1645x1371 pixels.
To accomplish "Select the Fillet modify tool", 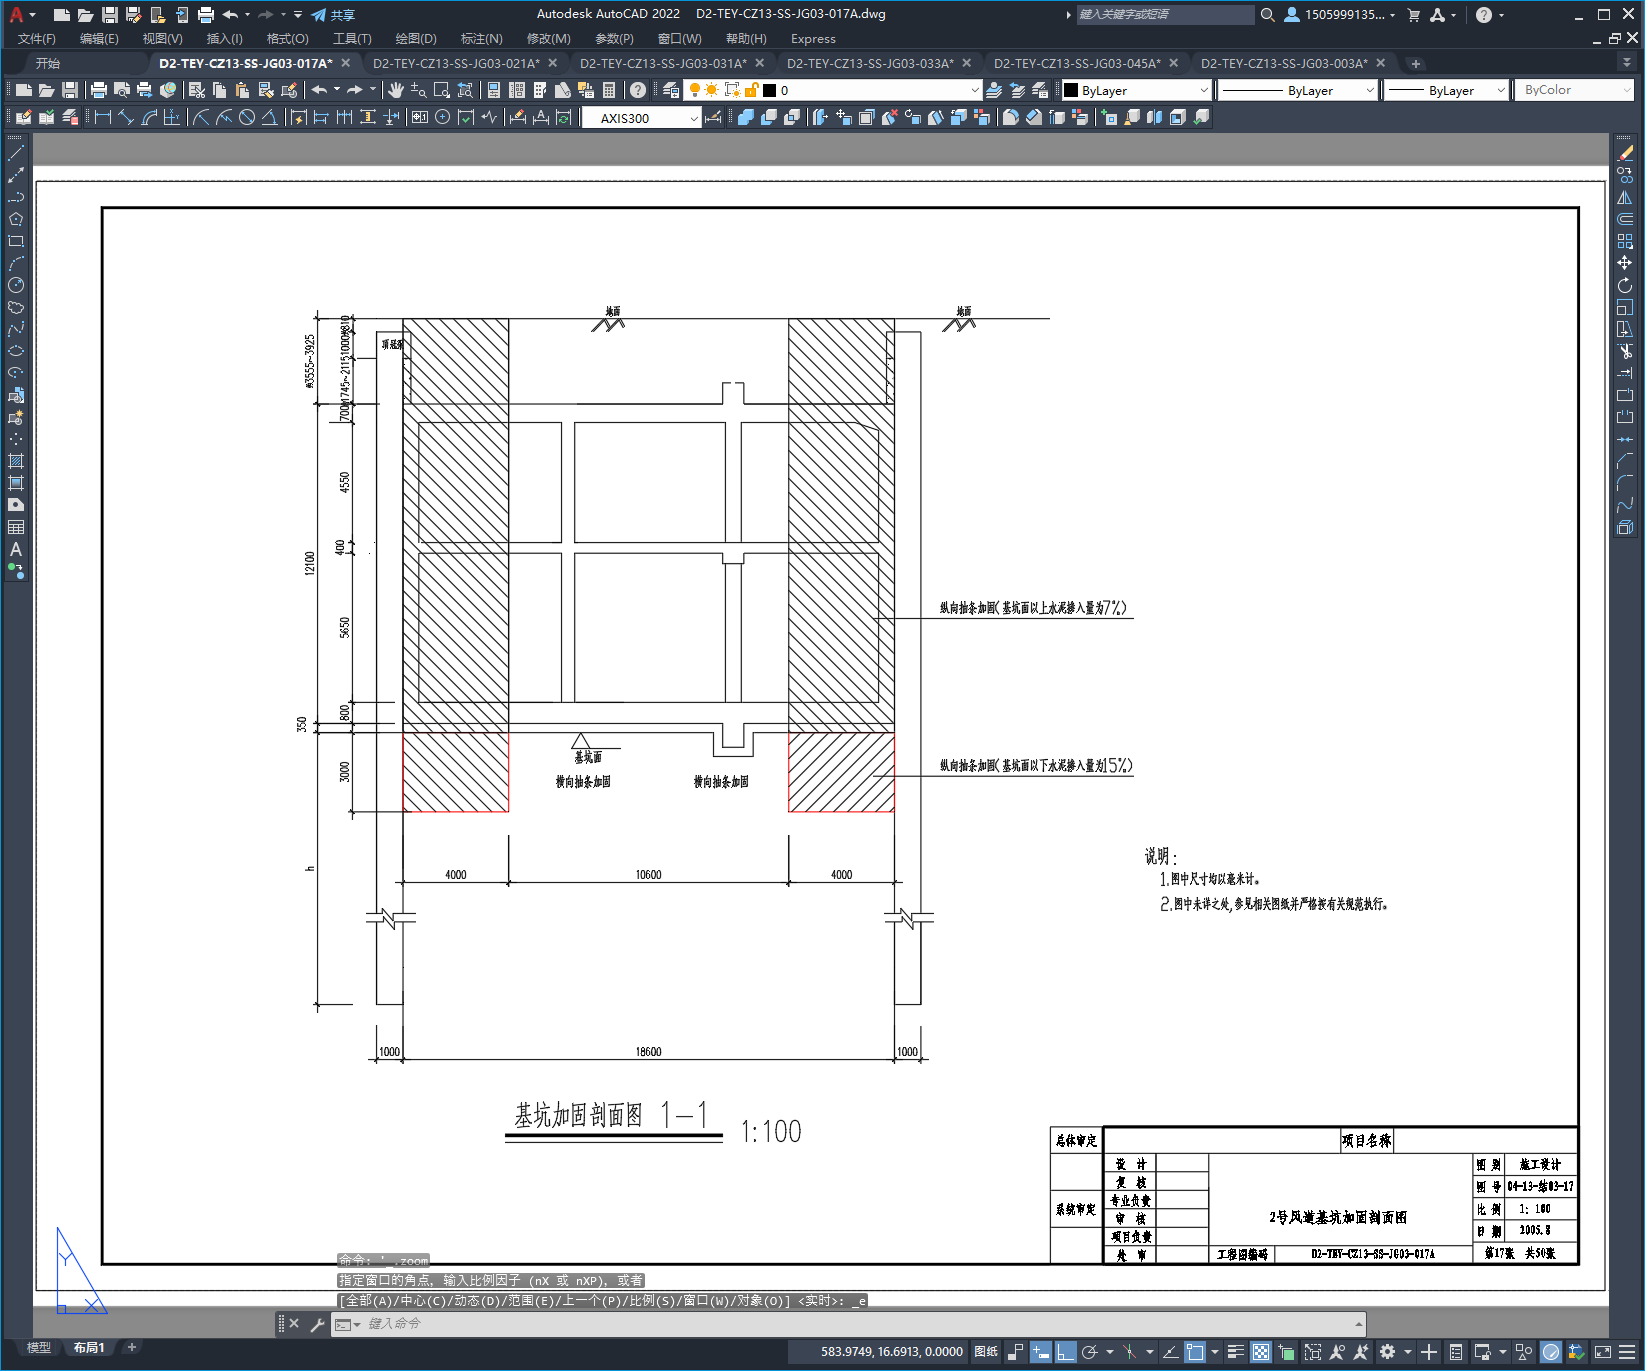I will click(x=1625, y=483).
